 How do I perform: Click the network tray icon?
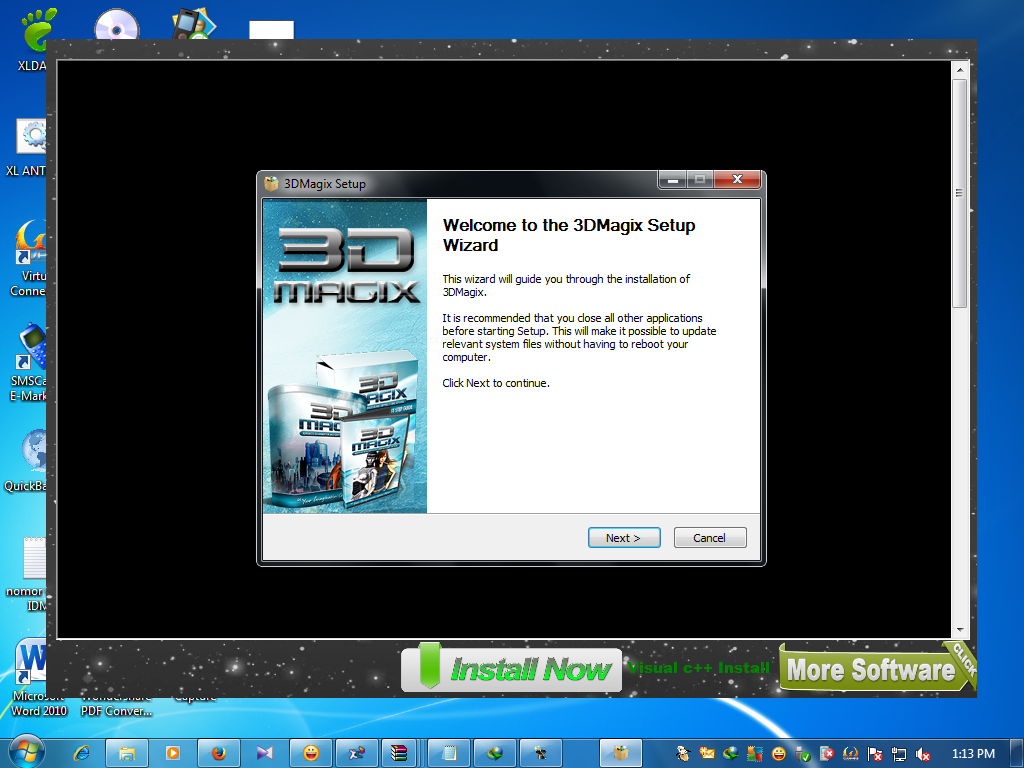pos(899,754)
